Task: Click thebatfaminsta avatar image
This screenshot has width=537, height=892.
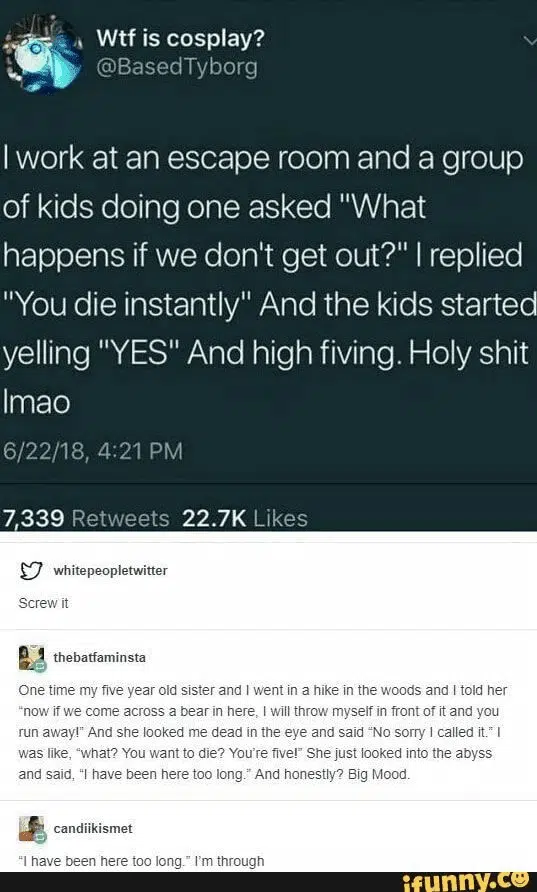Action: [31, 658]
